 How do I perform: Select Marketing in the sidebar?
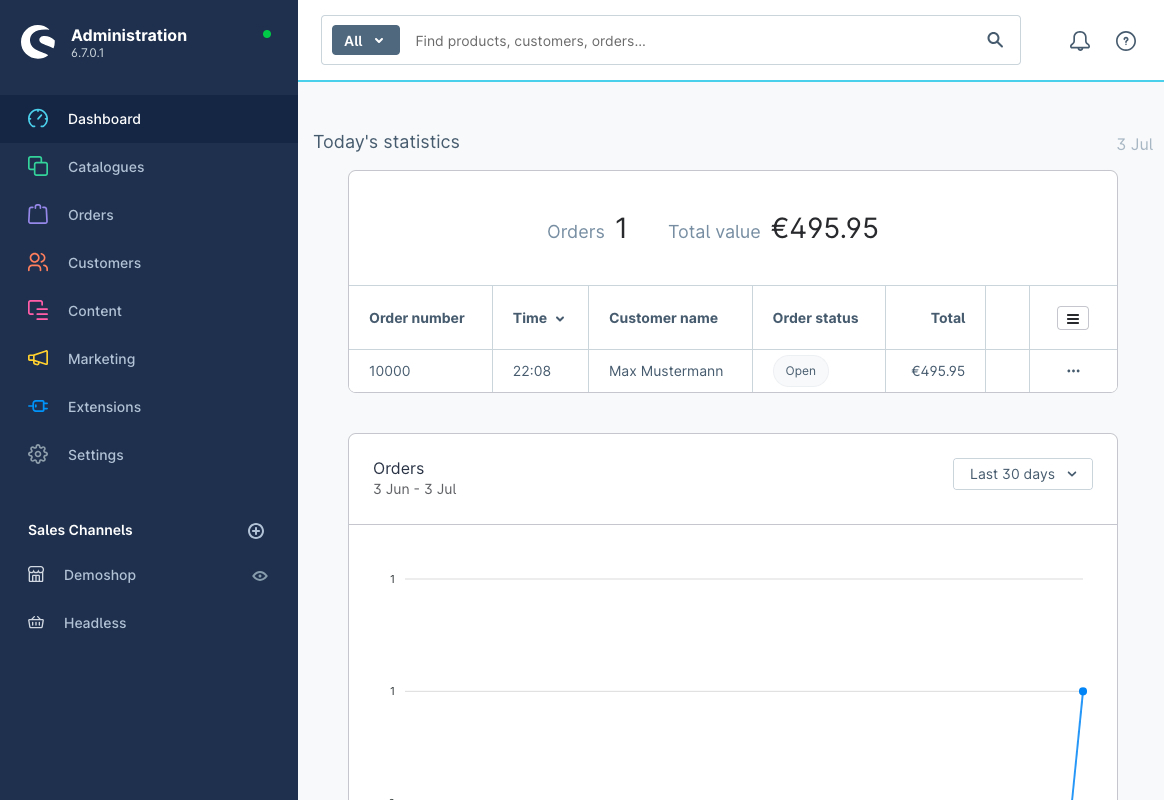(101, 359)
